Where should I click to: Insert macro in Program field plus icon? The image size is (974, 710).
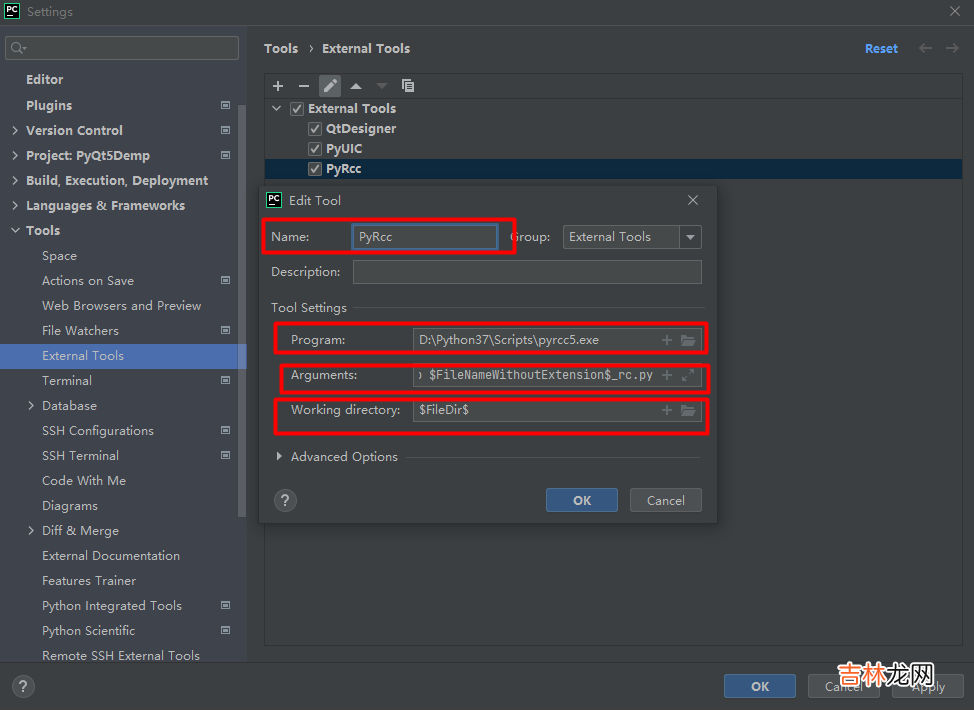click(x=667, y=340)
